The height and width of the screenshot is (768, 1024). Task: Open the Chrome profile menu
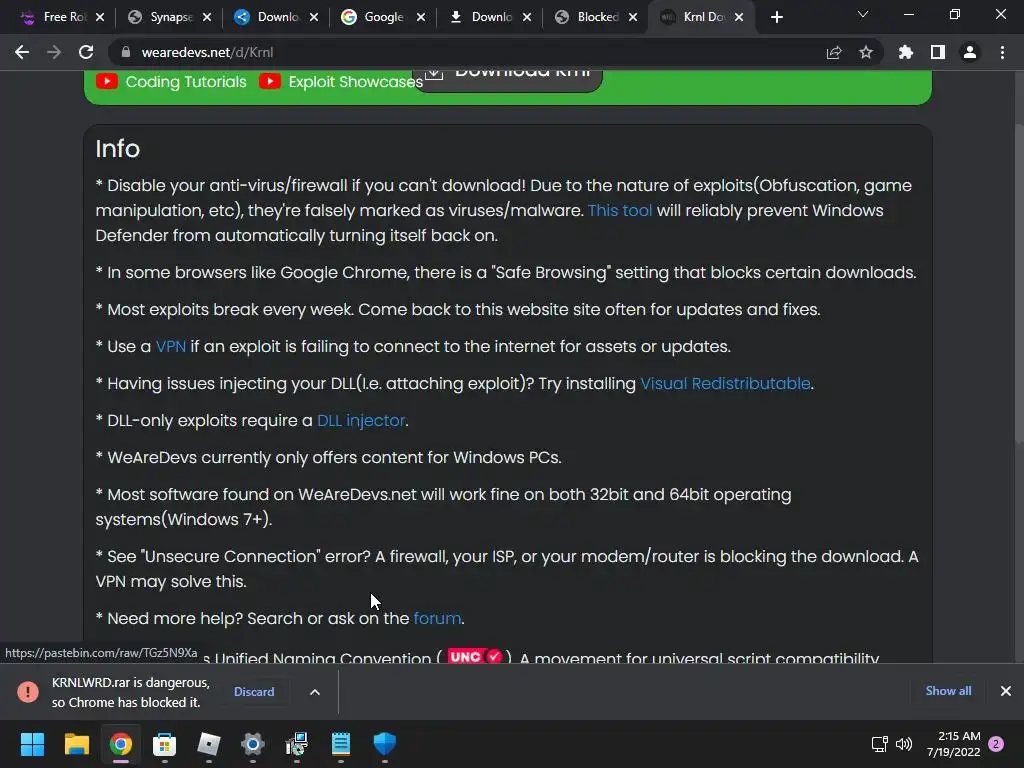(970, 52)
